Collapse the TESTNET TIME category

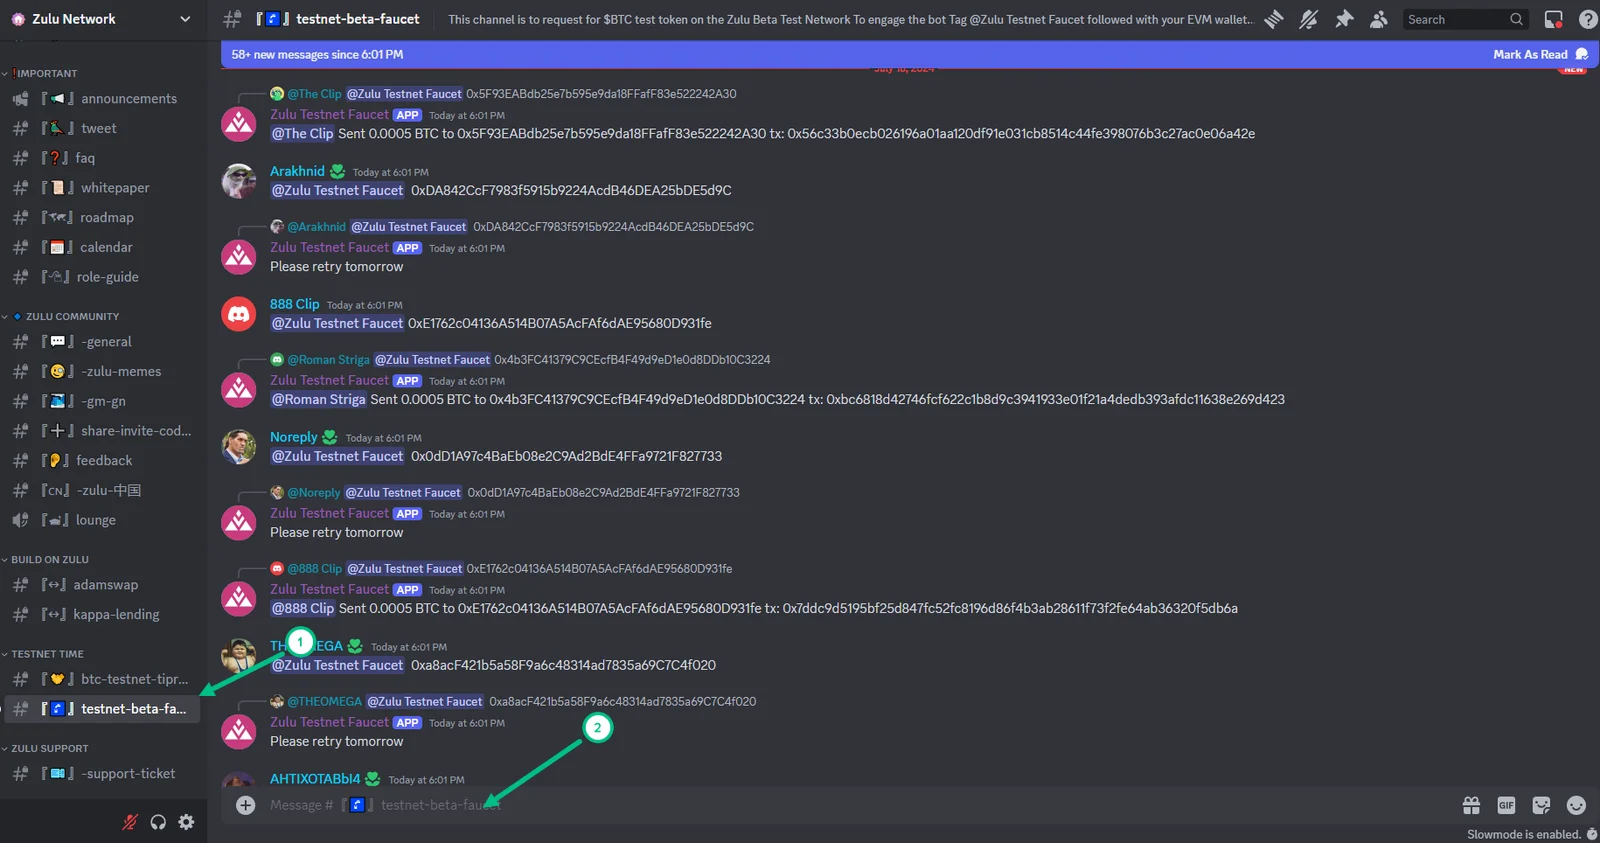pyautogui.click(x=44, y=654)
